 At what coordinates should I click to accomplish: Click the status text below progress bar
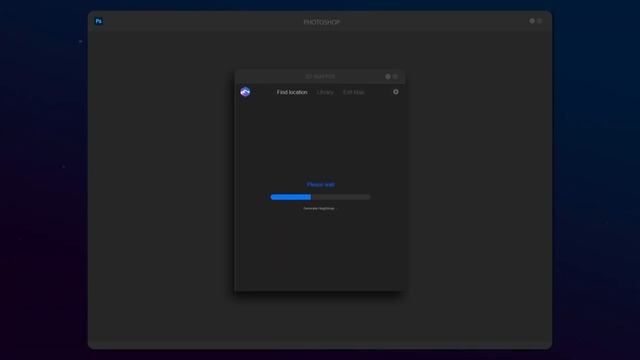point(319,209)
